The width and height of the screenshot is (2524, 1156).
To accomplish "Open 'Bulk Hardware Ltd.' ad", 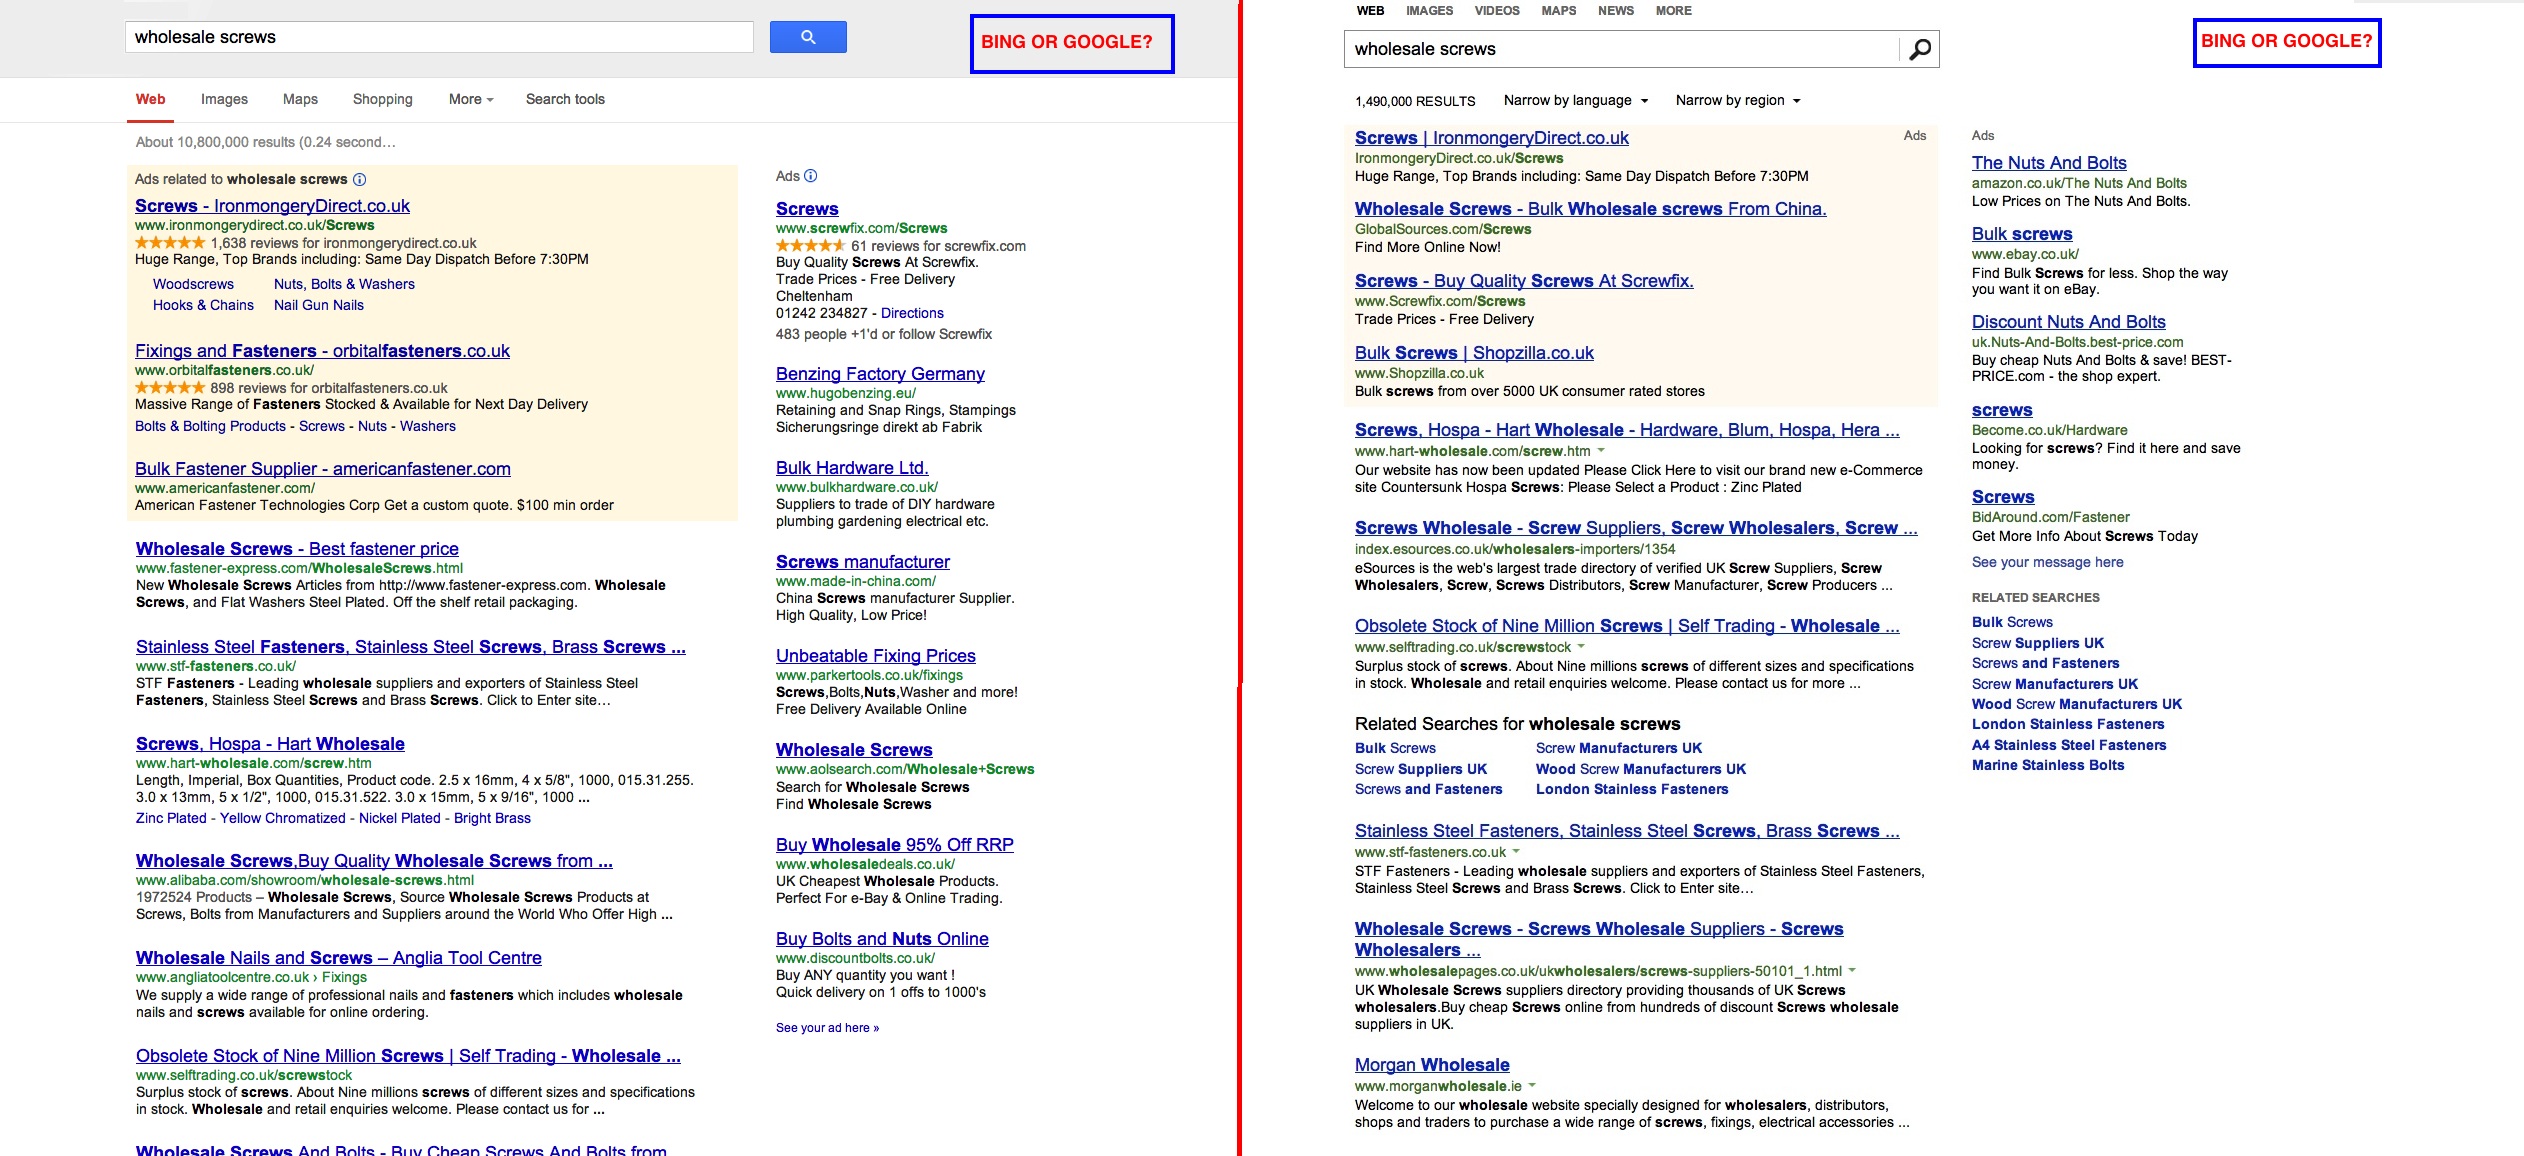I will click(x=852, y=468).
